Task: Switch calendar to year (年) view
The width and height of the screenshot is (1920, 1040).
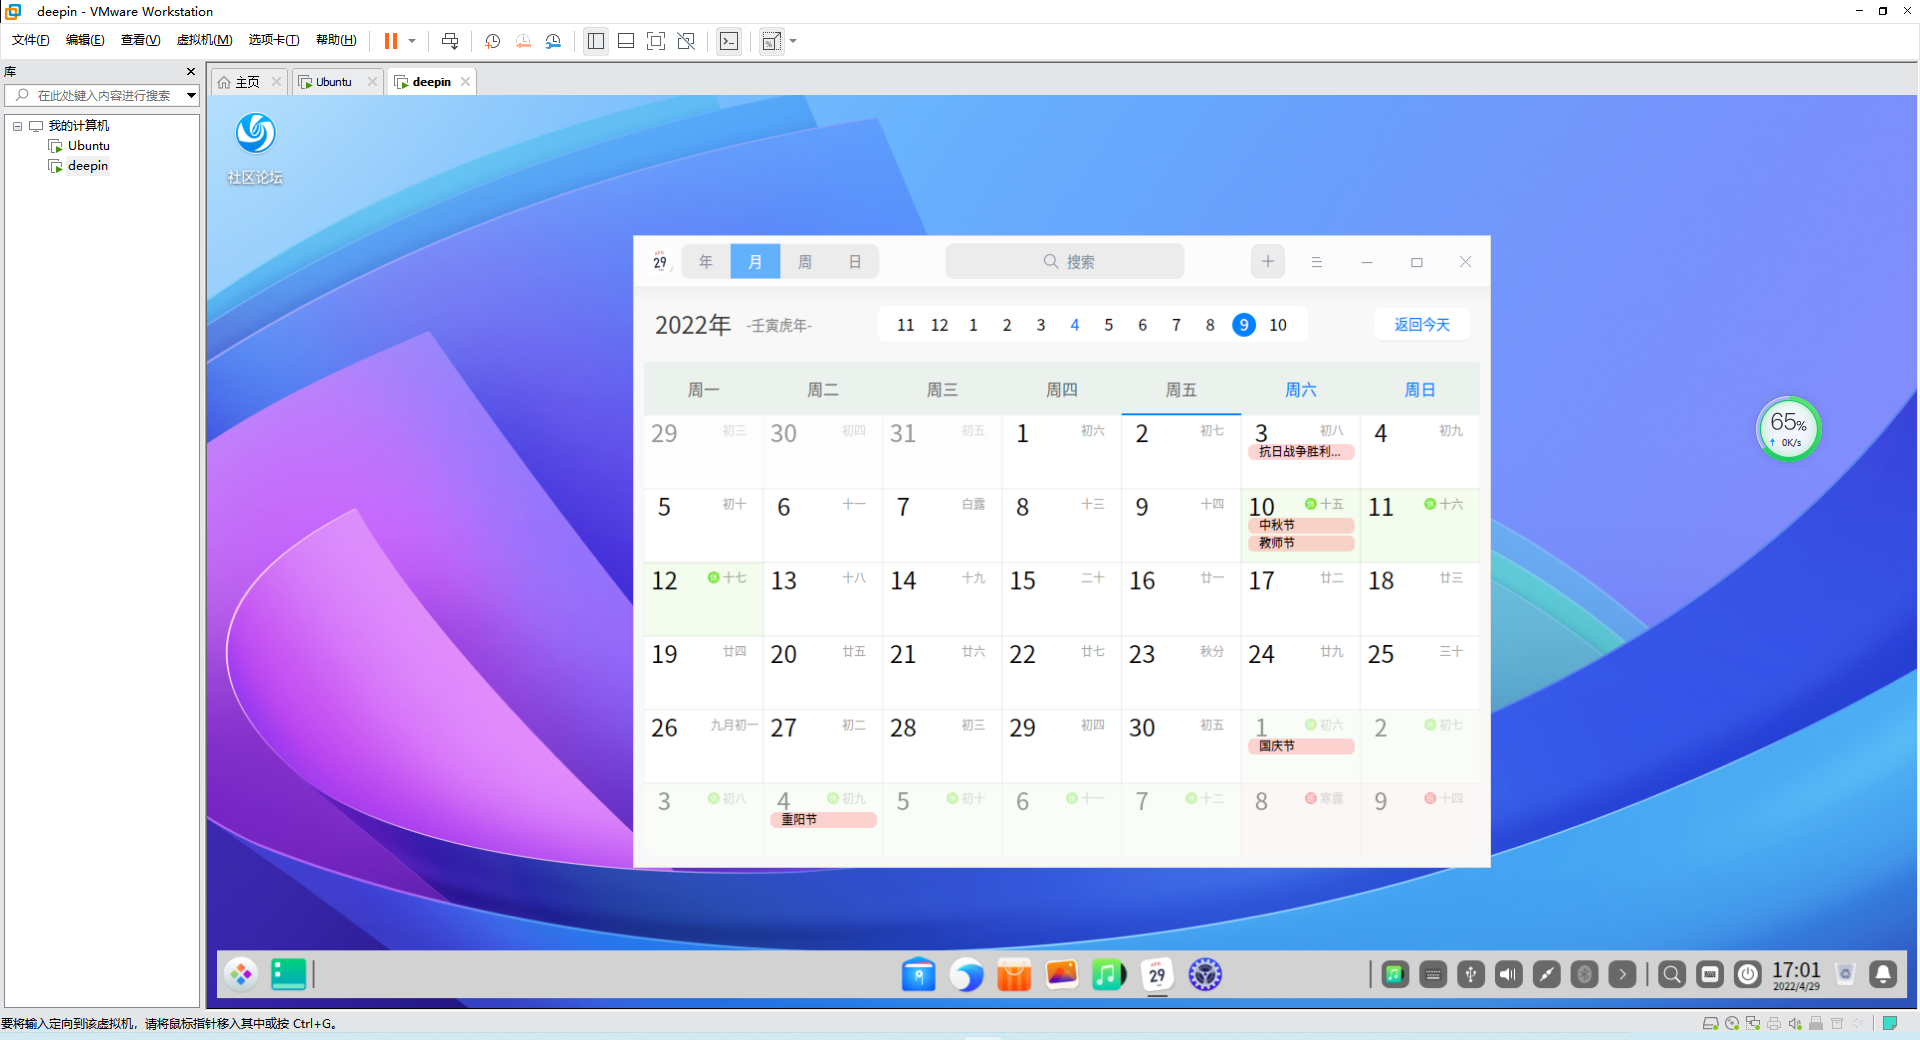Action: coord(706,262)
